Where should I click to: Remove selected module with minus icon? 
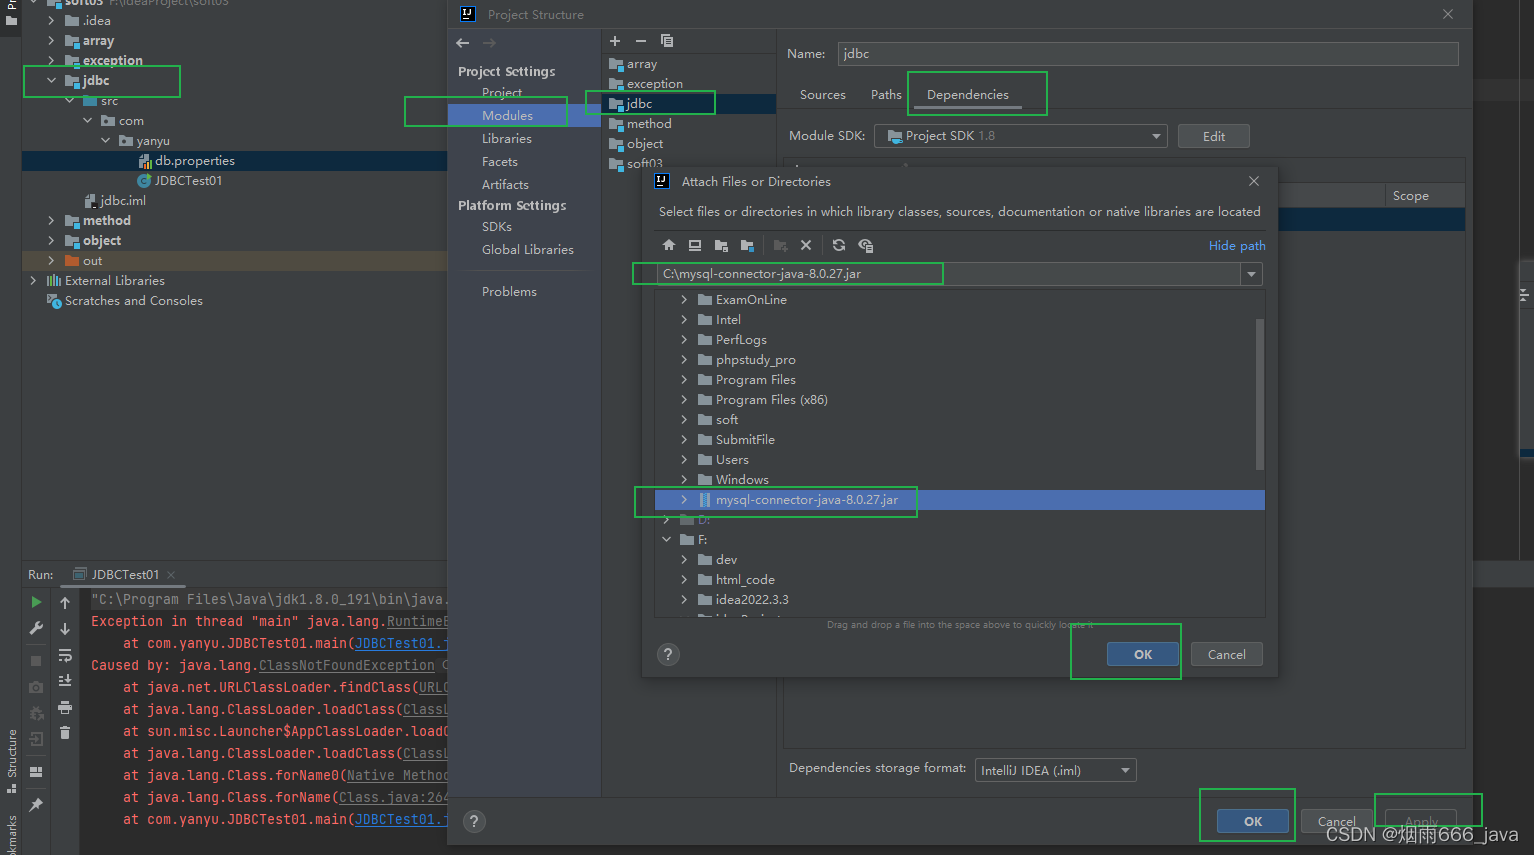coord(641,41)
